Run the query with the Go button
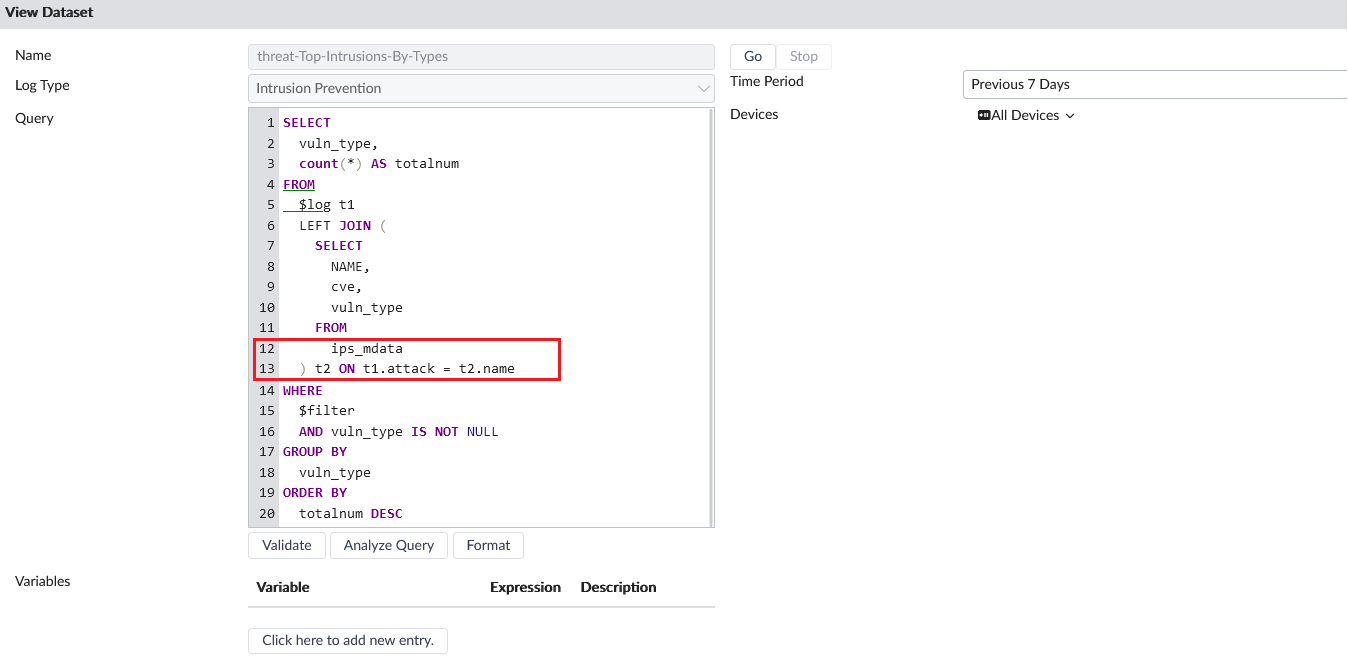 click(752, 56)
